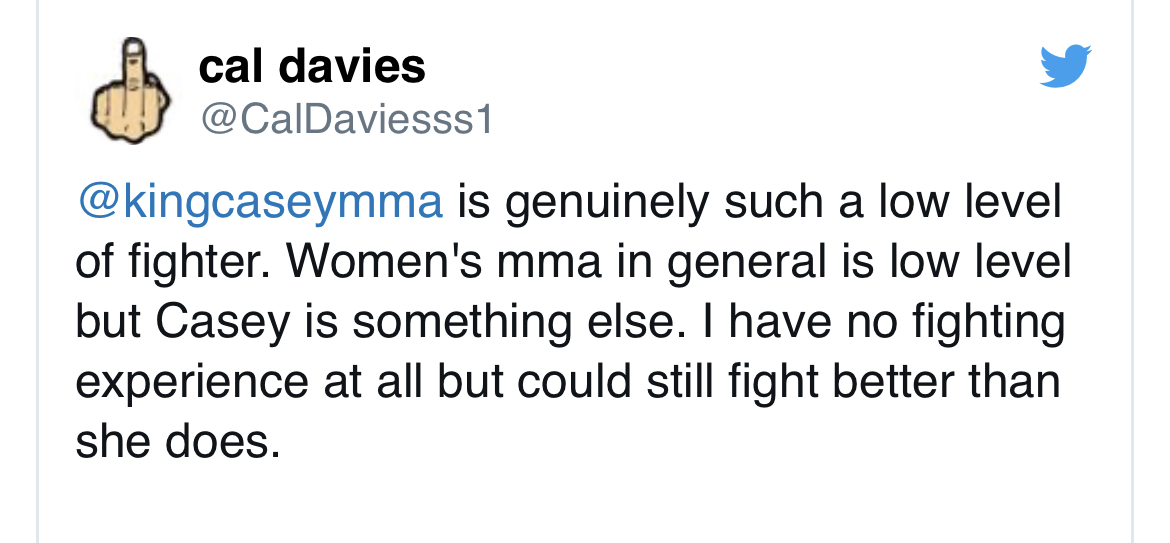This screenshot has height=543, width=1170.
Task: Open the @CalDaviesss1 handle link
Action: point(346,120)
